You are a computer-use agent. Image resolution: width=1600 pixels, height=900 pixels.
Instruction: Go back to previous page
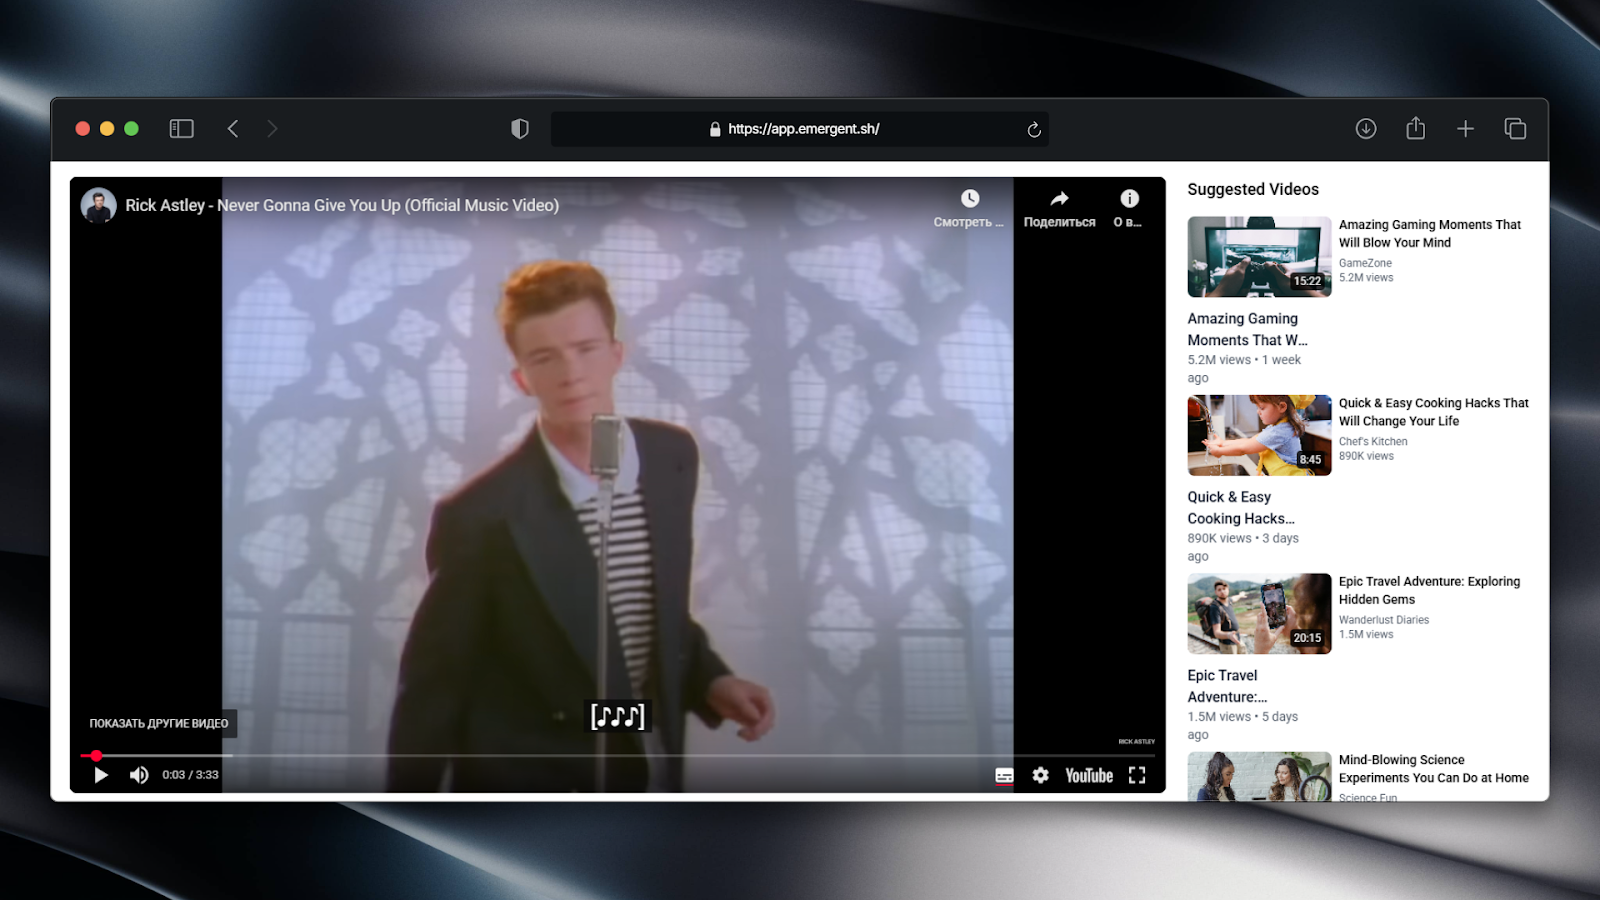pyautogui.click(x=233, y=129)
